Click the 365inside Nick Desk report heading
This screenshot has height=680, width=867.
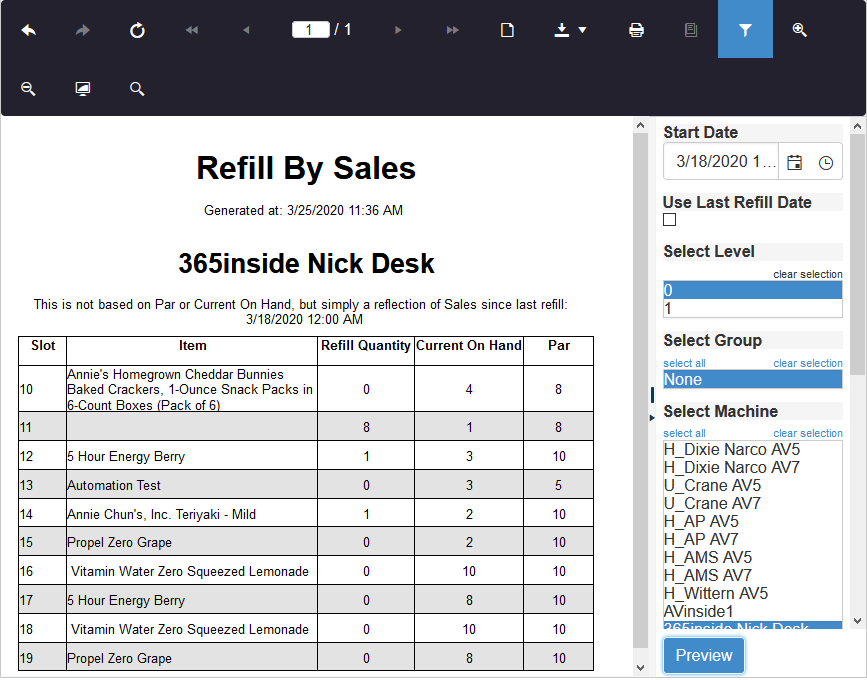[x=306, y=263]
